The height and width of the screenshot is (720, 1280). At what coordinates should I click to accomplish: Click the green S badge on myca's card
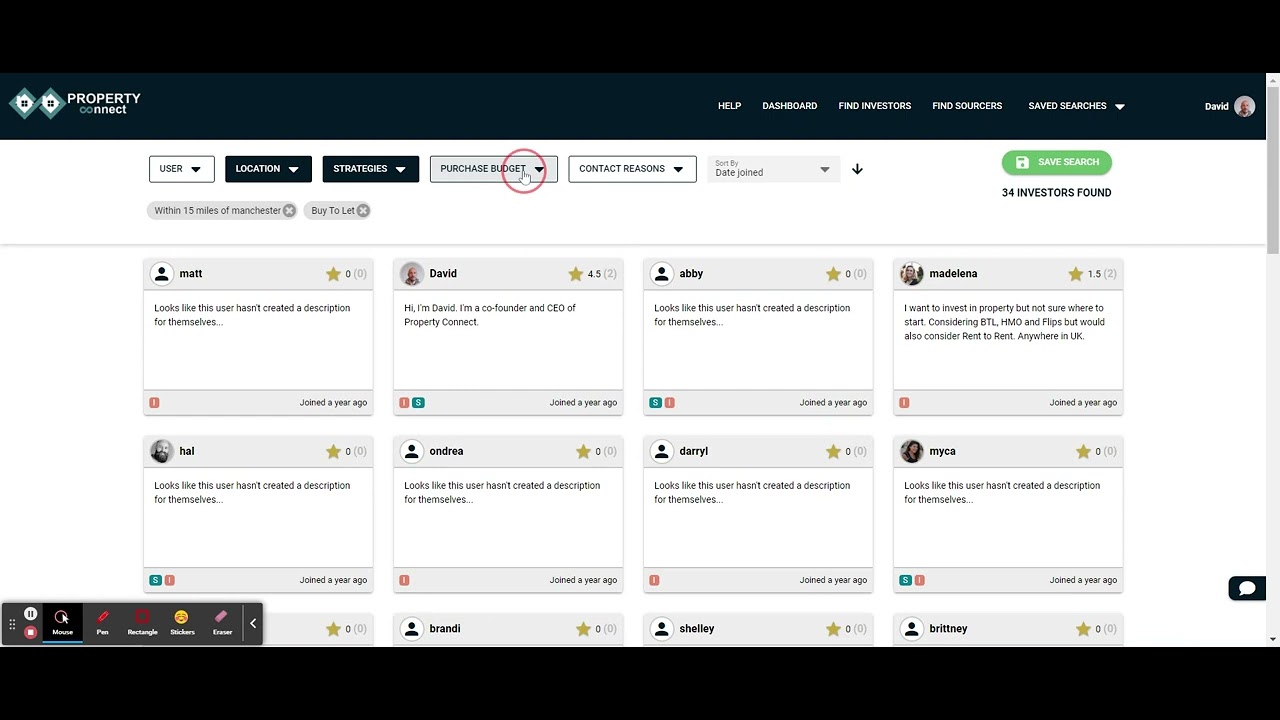pos(905,580)
